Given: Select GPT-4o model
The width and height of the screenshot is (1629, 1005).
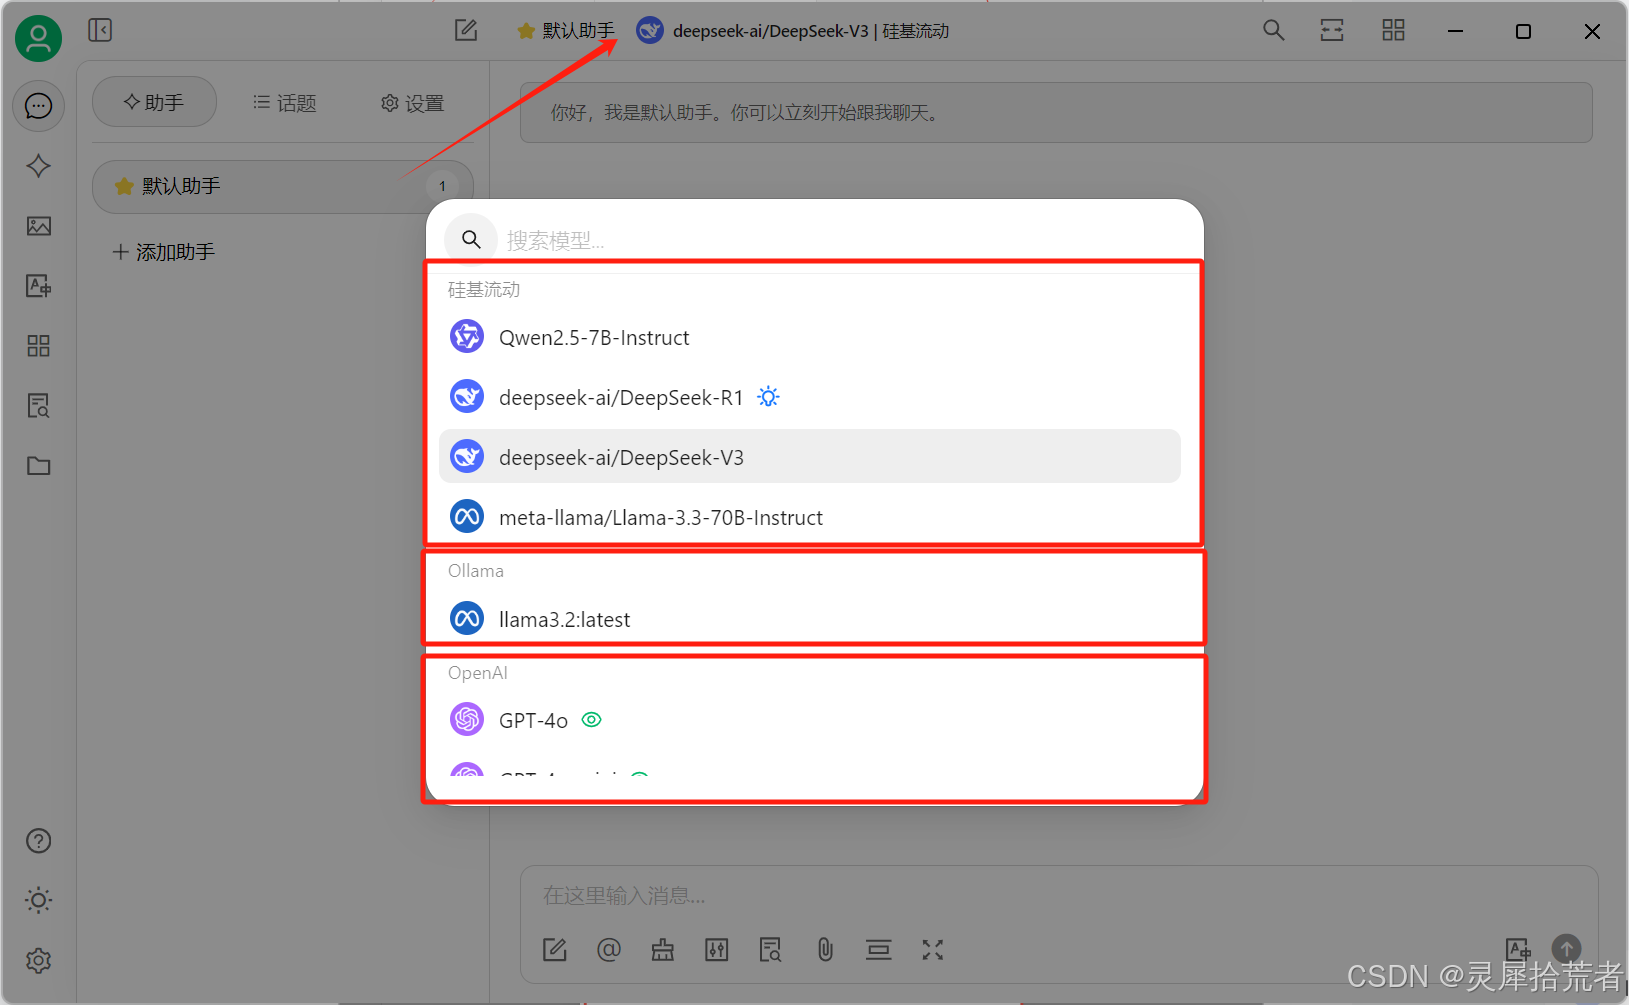Looking at the screenshot, I should 810,720.
